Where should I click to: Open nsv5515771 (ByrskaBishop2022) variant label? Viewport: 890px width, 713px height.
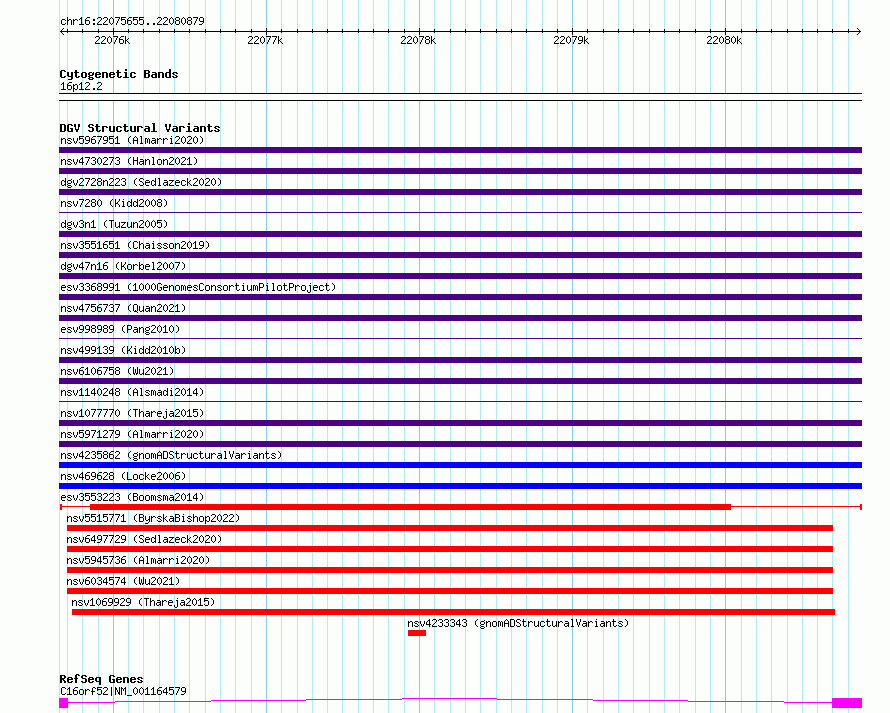(153, 518)
